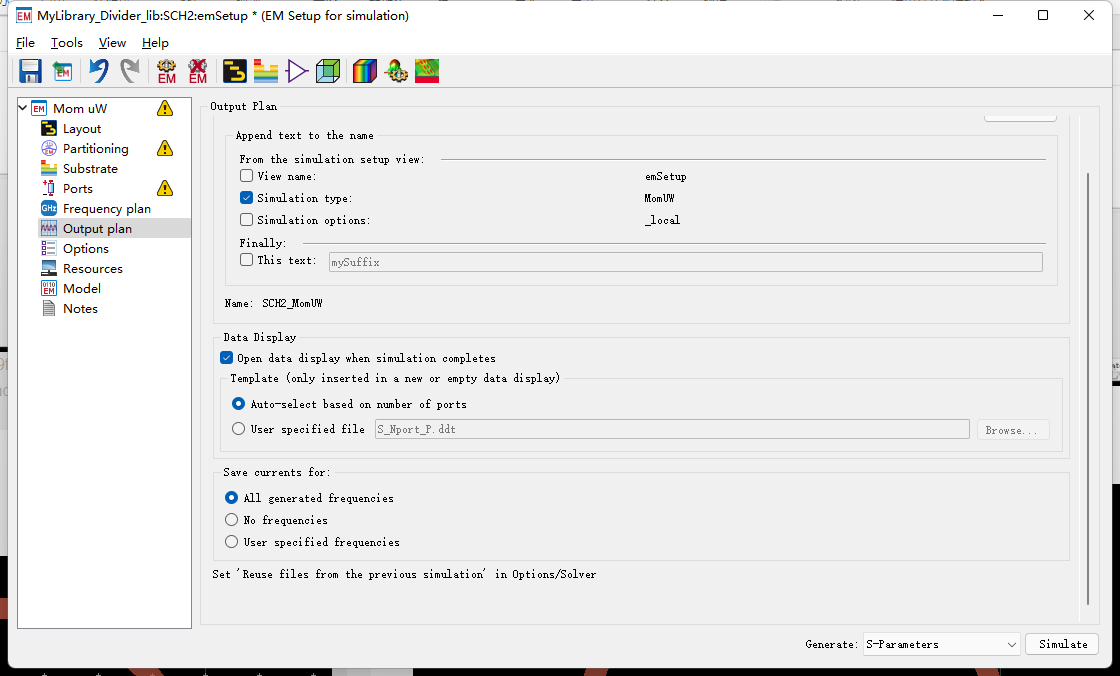This screenshot has height=676, width=1120.
Task: Select Options in the sidebar tree
Action: coord(86,249)
